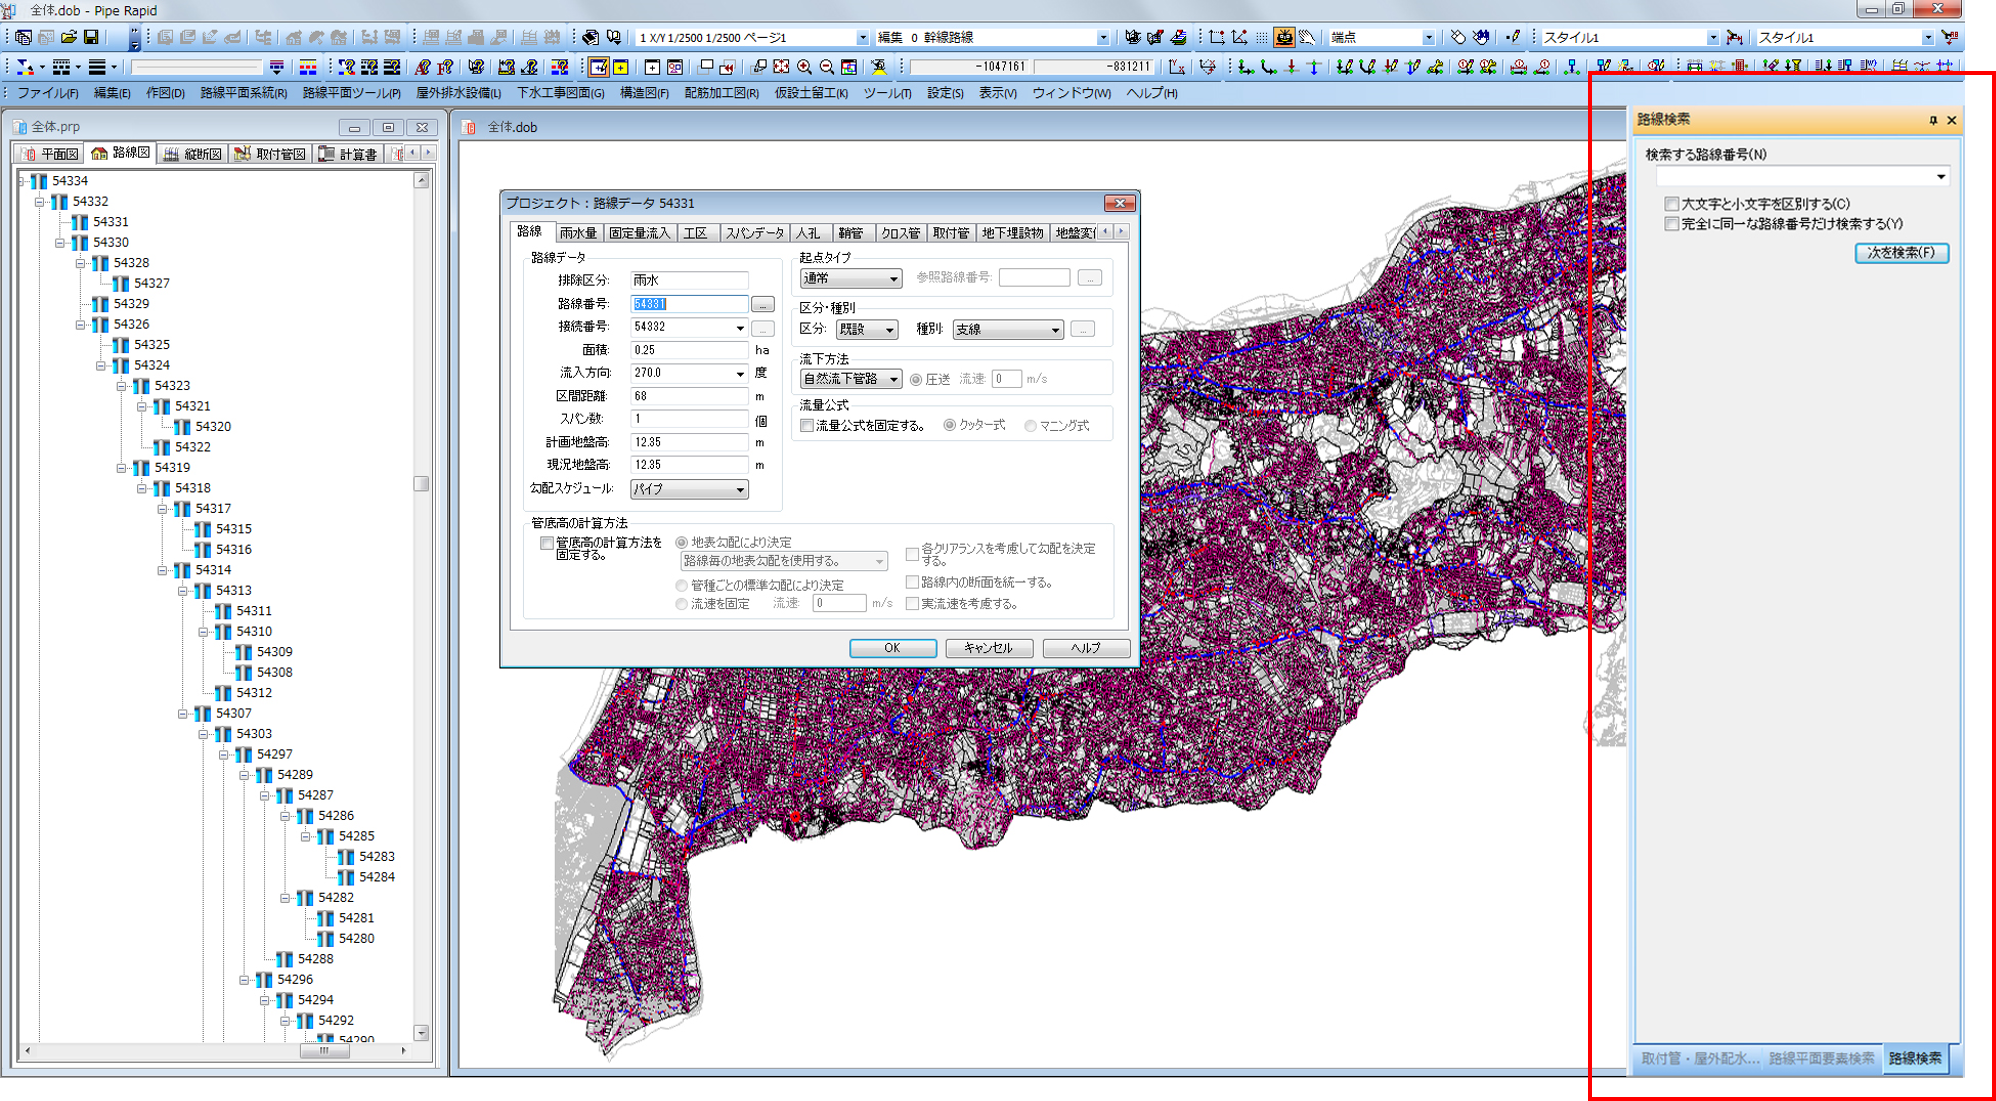Enable 流量公式を固定する checkbox
Image resolution: width=1996 pixels, height=1101 pixels.
(x=807, y=426)
